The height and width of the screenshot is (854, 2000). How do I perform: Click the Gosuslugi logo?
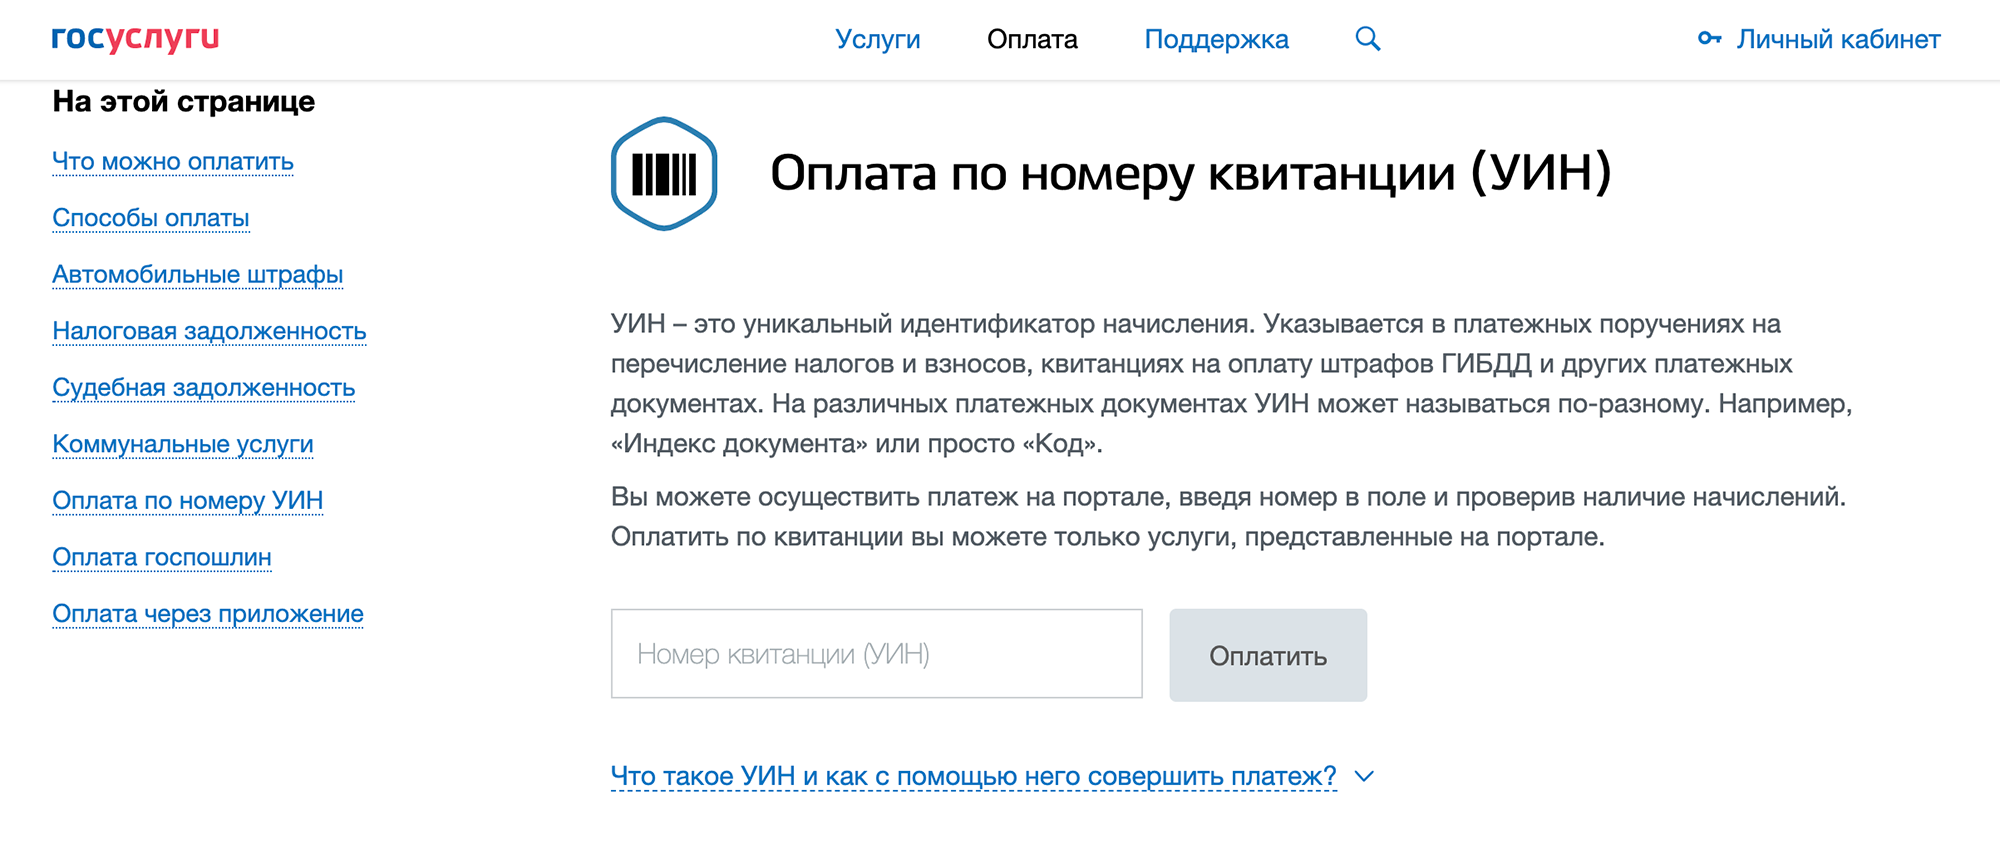click(x=135, y=38)
